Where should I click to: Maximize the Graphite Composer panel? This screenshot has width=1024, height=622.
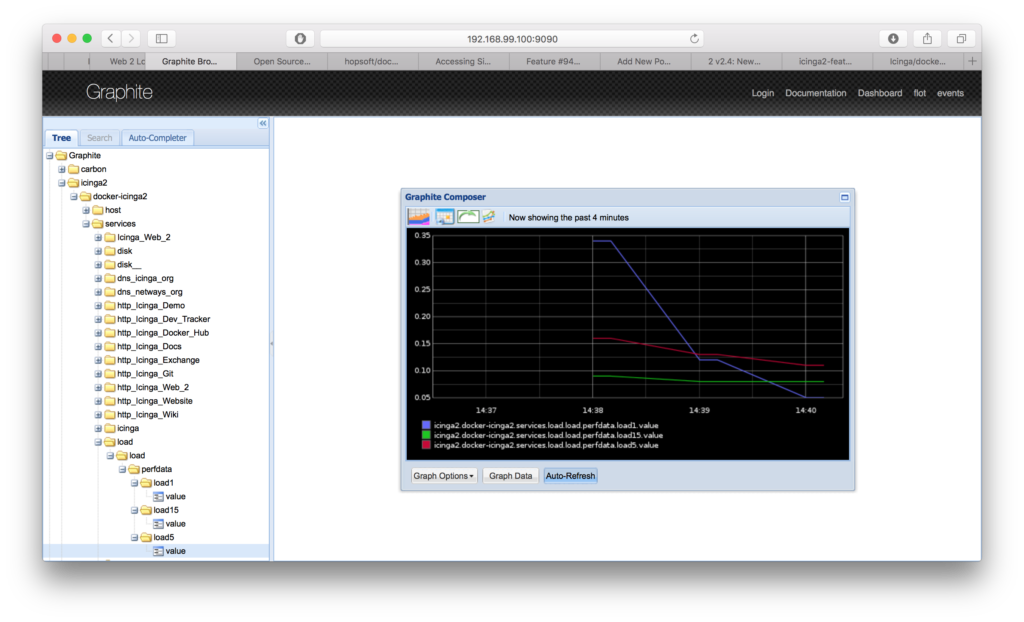844,197
